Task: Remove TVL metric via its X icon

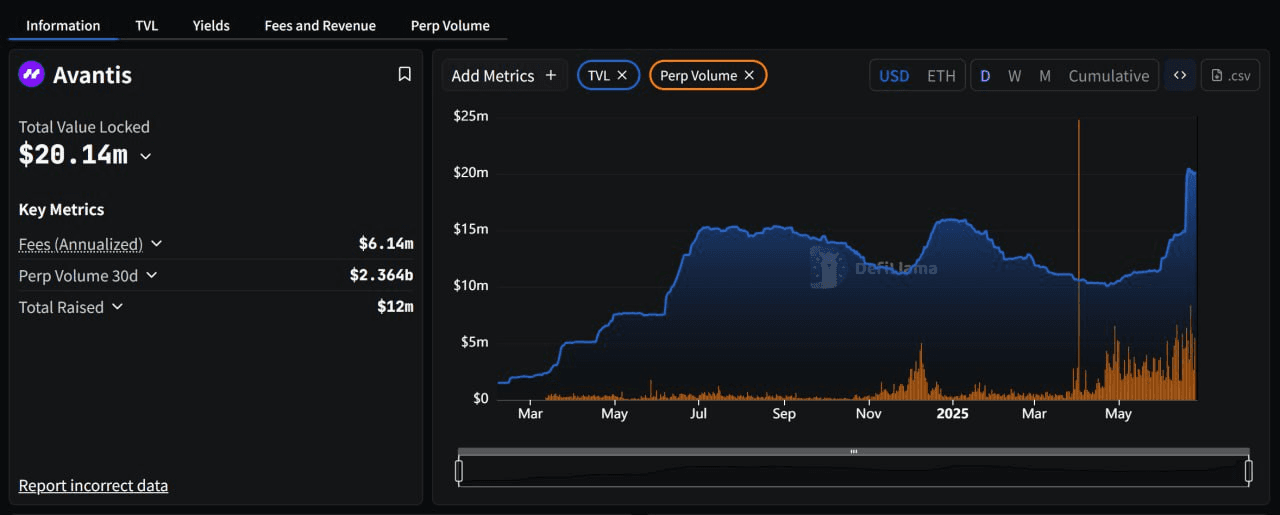Action: 622,75
